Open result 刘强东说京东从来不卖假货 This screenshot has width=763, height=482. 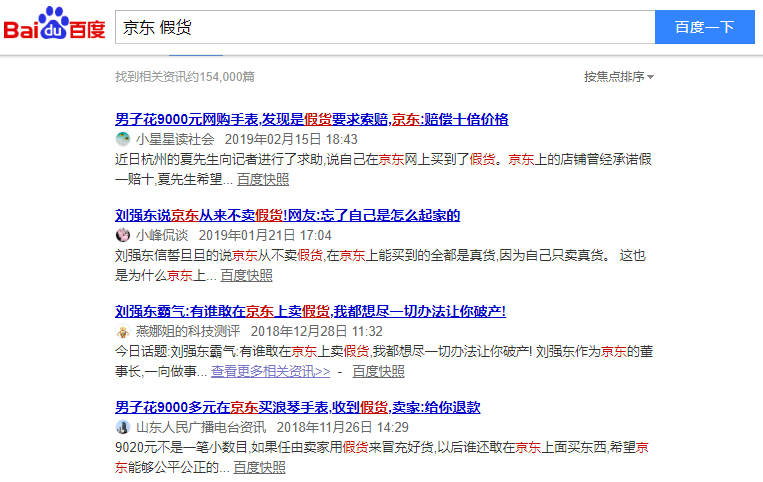[x=288, y=215]
